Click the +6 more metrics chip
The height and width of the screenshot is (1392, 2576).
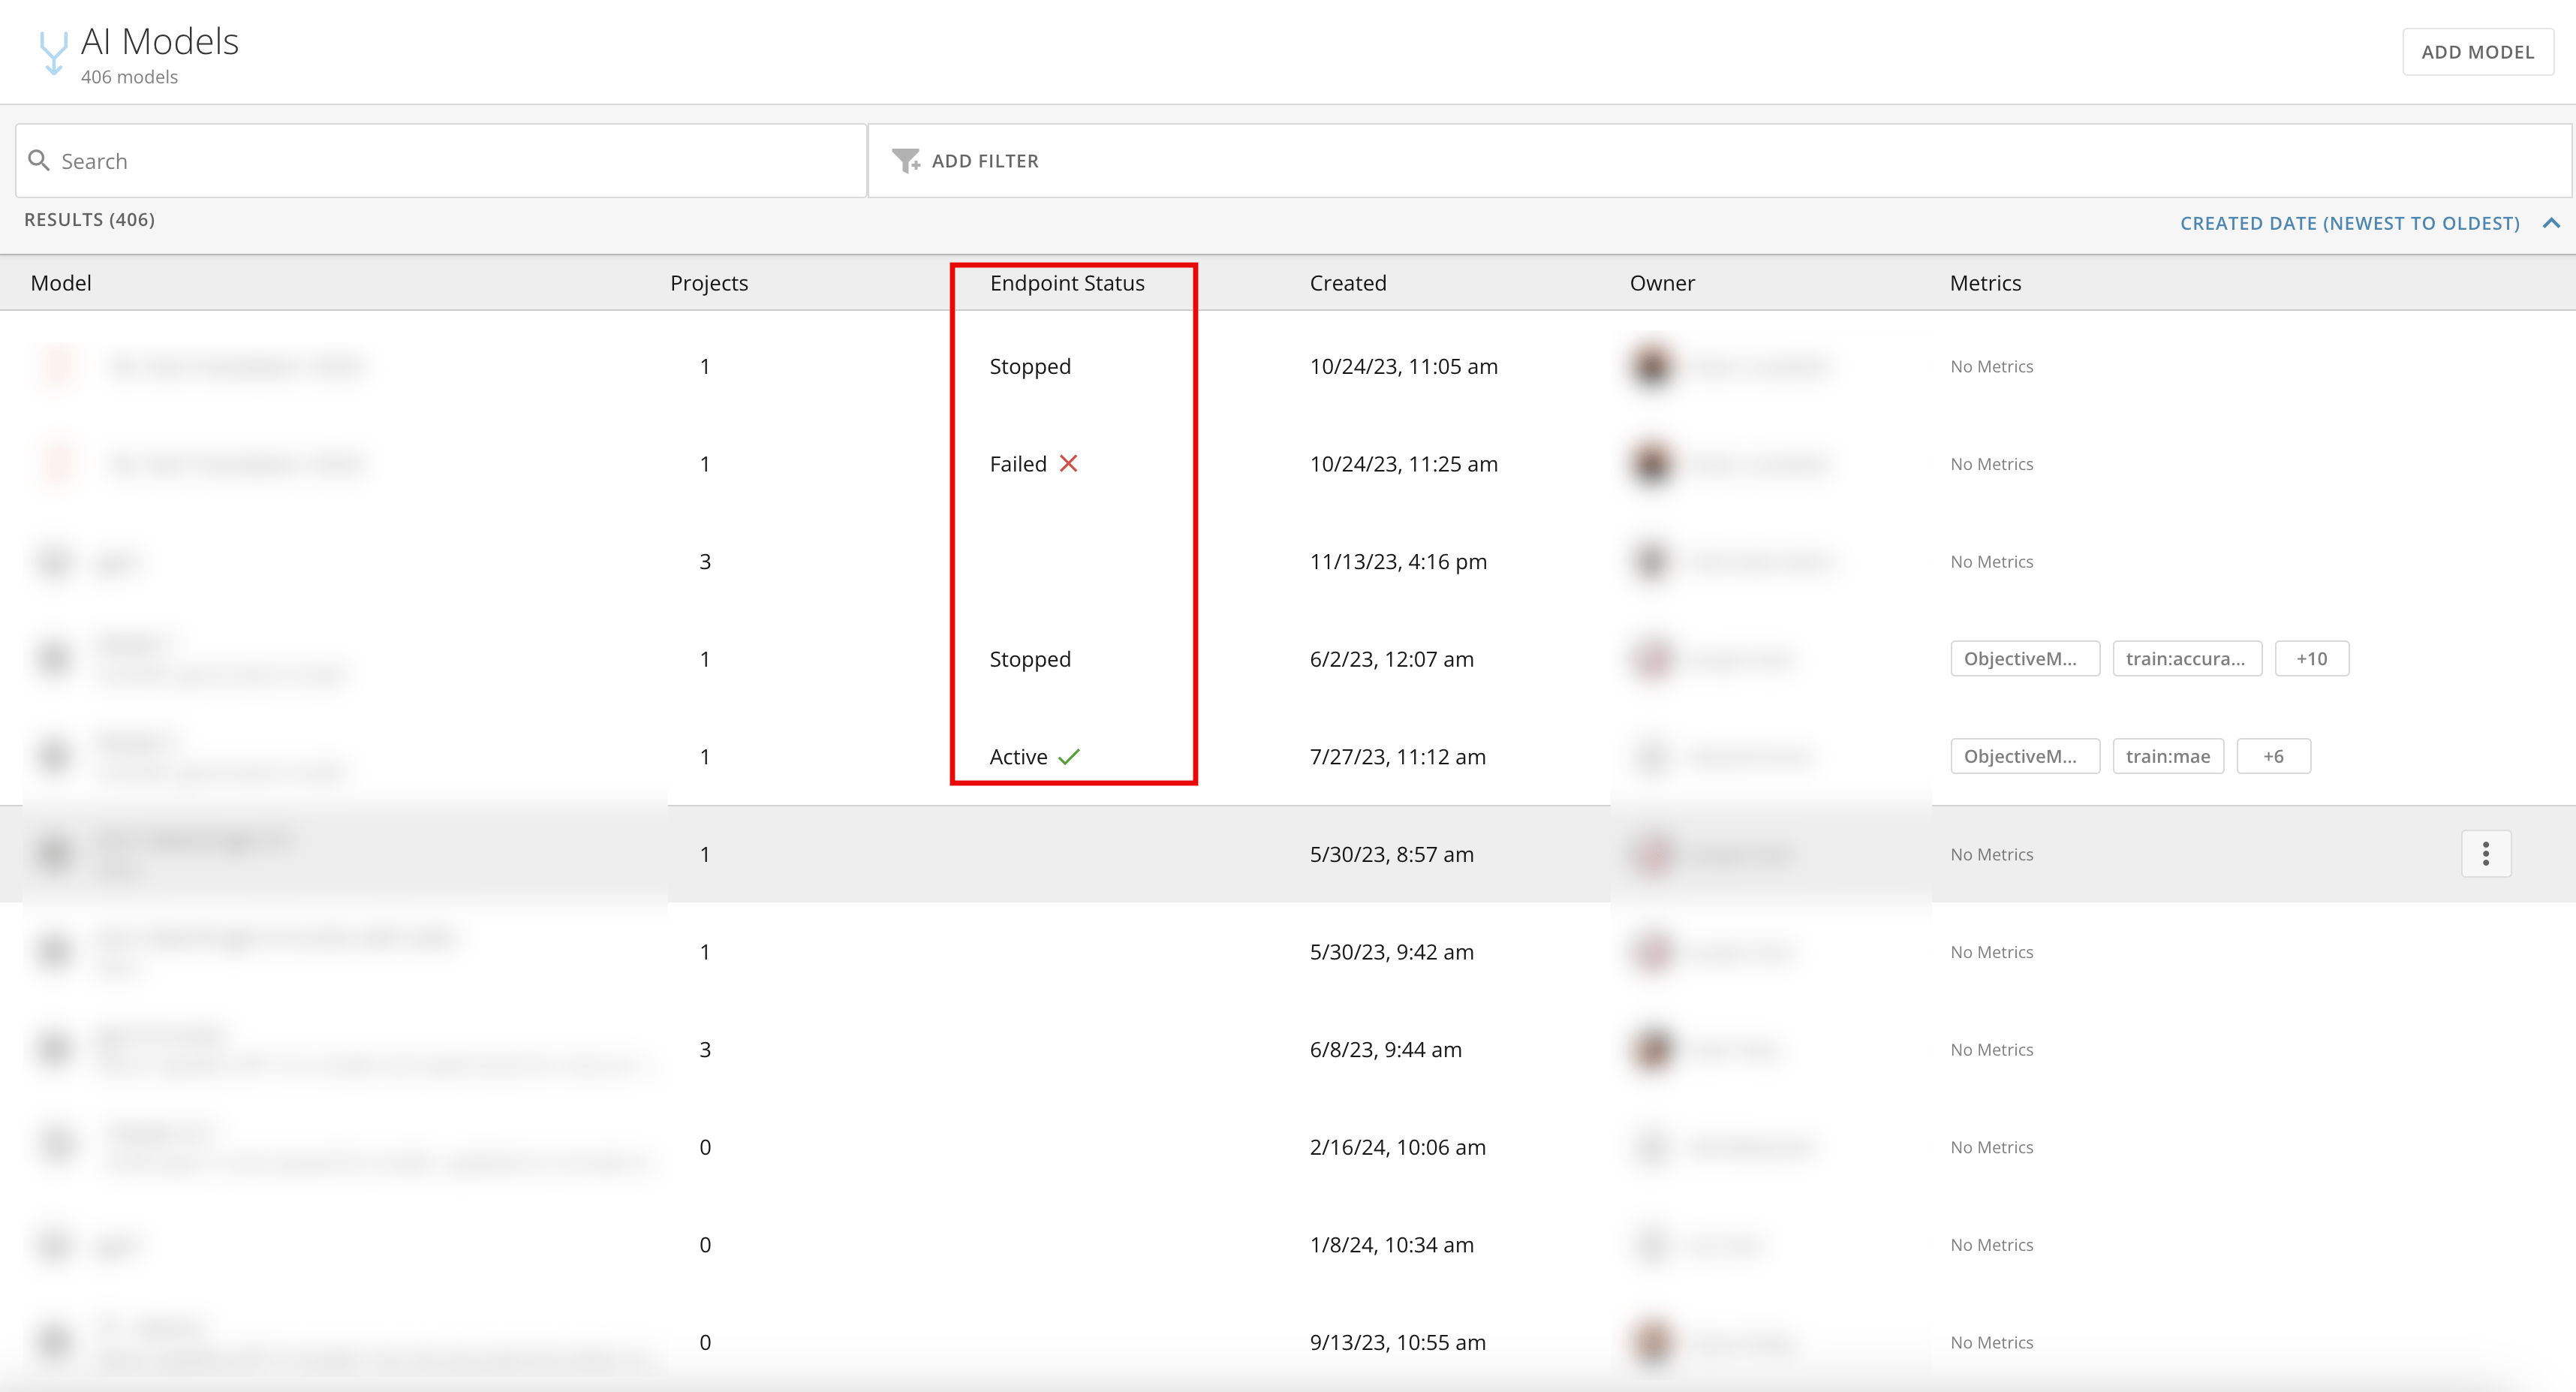point(2273,757)
